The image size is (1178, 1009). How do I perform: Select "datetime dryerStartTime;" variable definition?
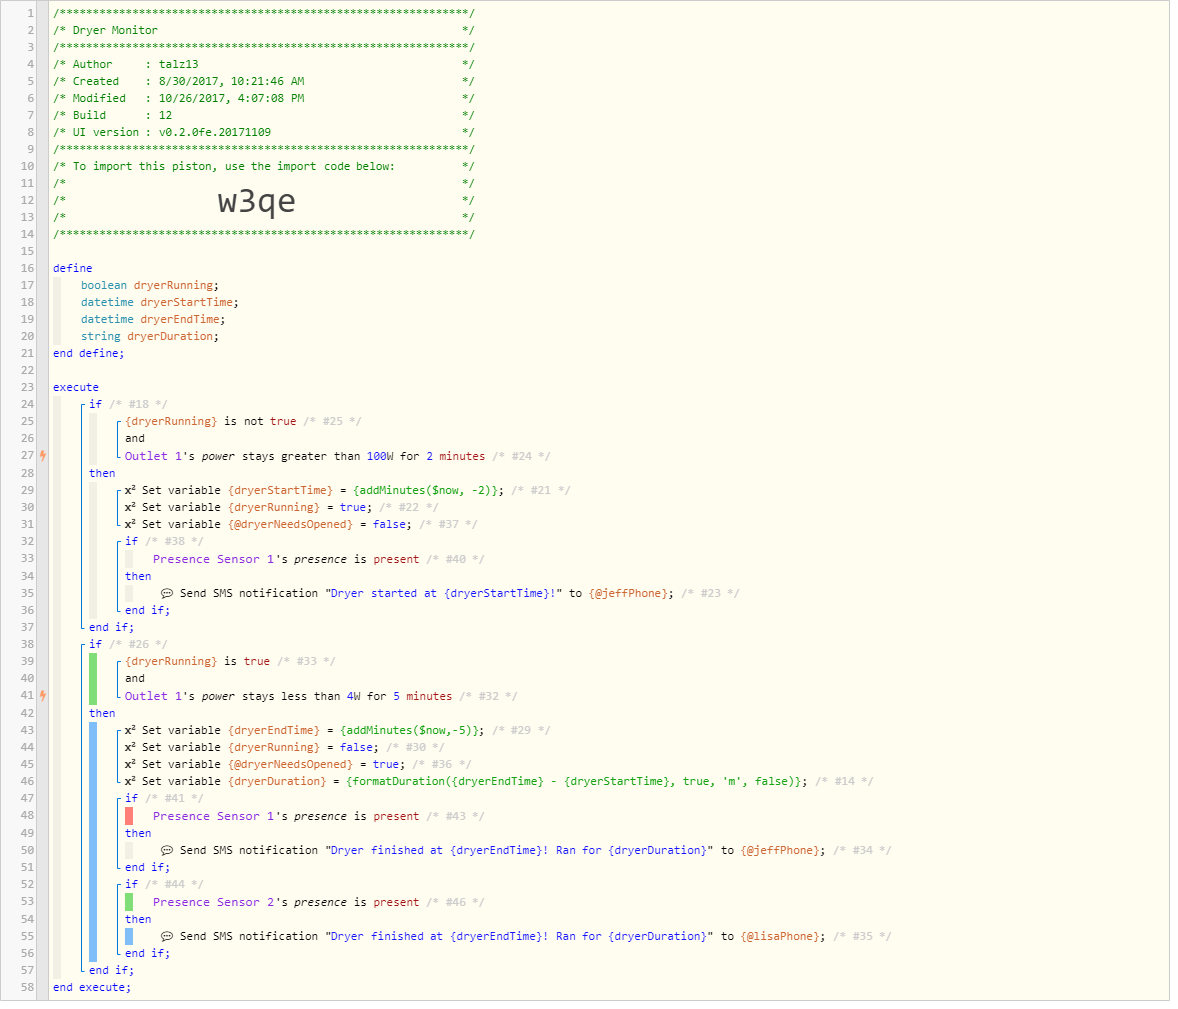coord(161,305)
